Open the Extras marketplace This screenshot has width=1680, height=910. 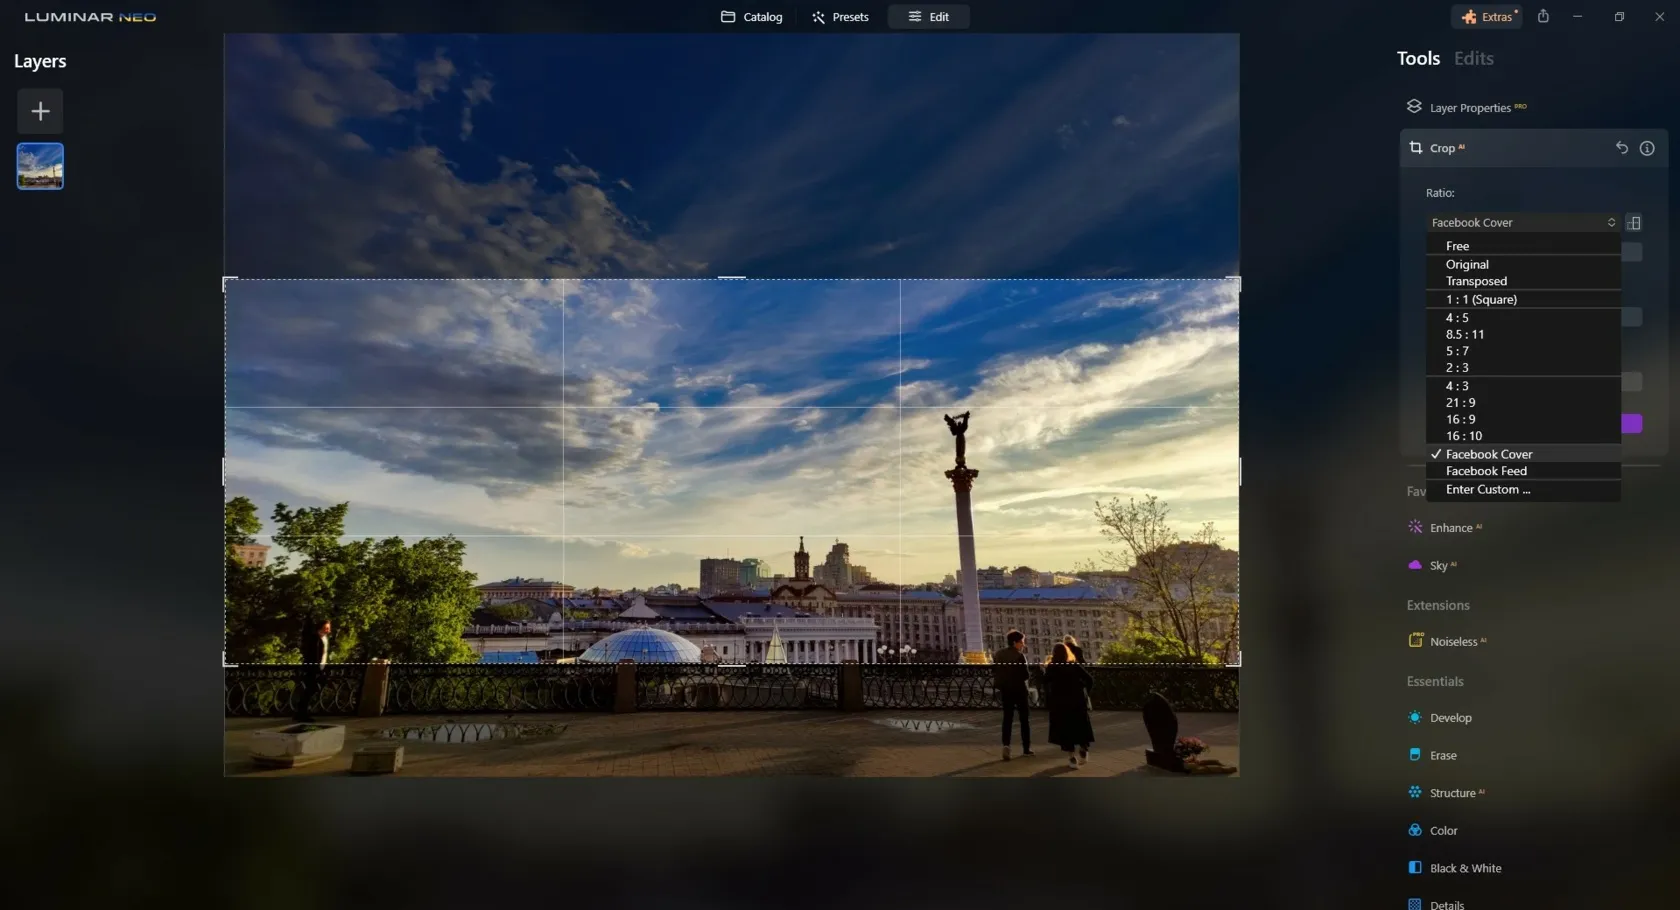pos(1487,16)
